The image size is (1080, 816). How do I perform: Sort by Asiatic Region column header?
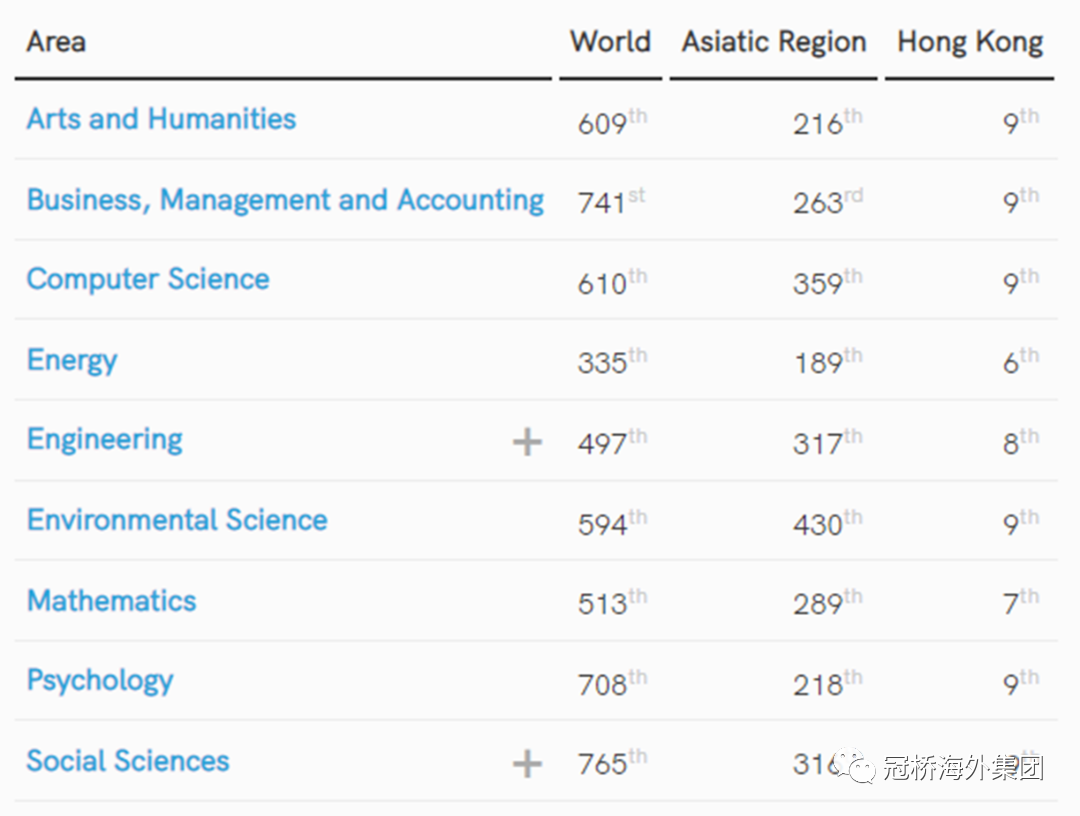click(x=774, y=43)
